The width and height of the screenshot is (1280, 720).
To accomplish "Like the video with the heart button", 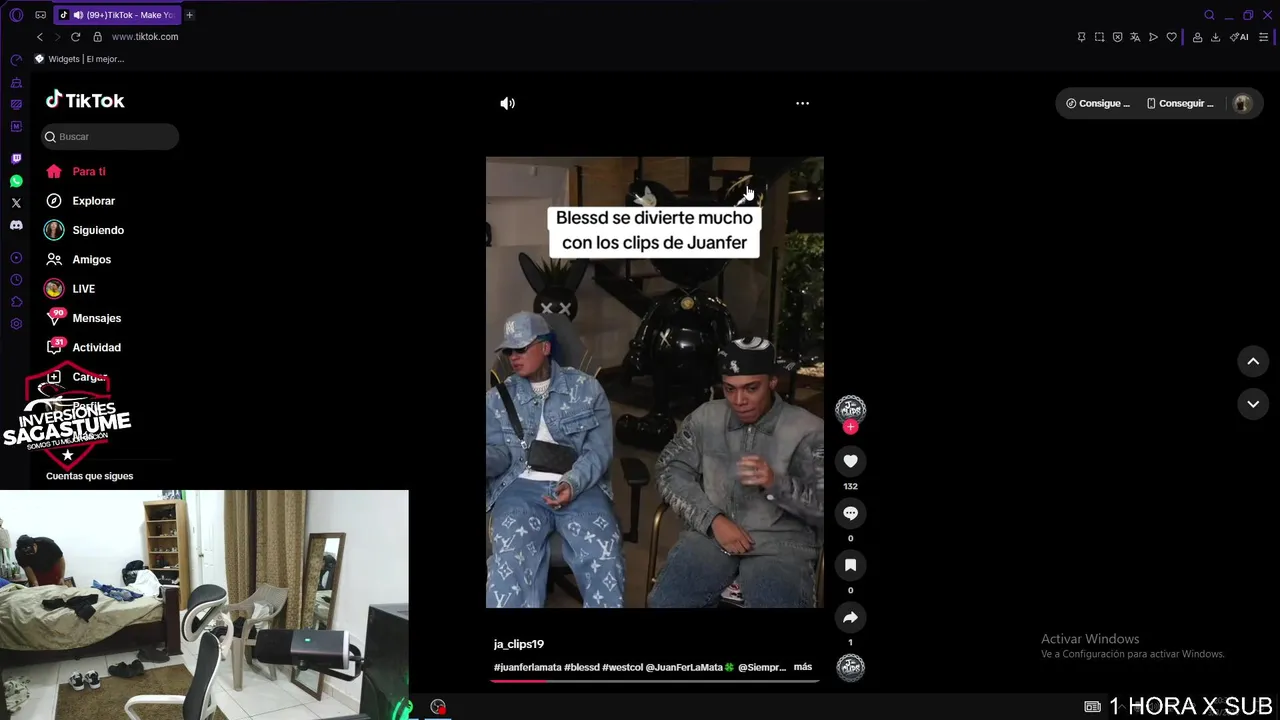I will click(850, 461).
